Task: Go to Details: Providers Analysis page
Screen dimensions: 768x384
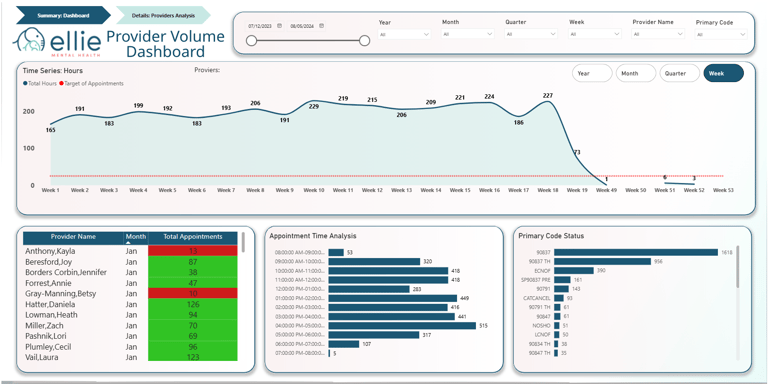Action: click(x=163, y=15)
